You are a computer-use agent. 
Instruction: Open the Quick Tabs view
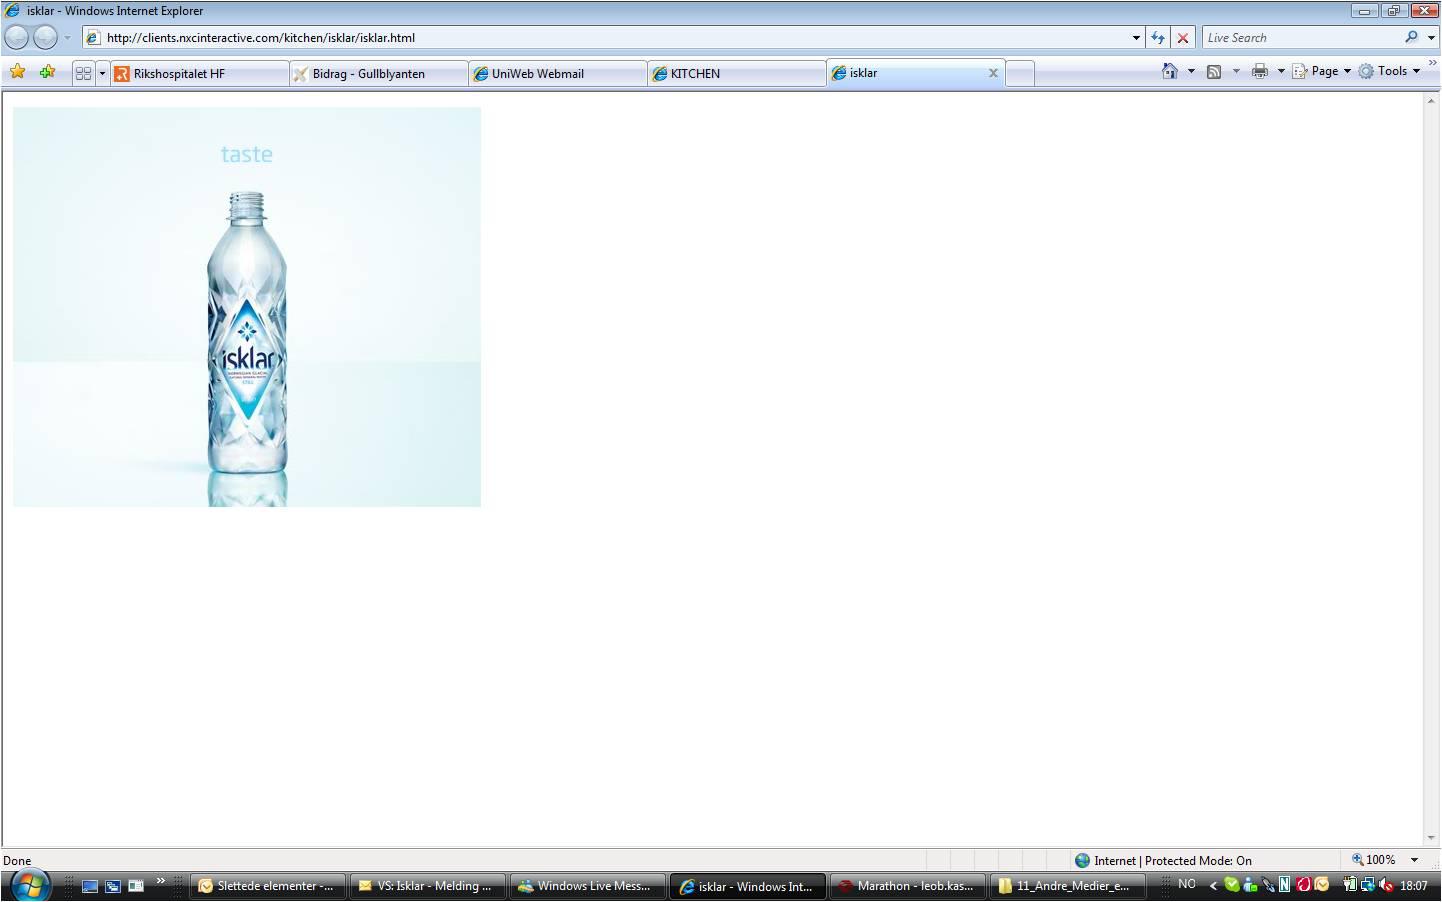tap(83, 73)
